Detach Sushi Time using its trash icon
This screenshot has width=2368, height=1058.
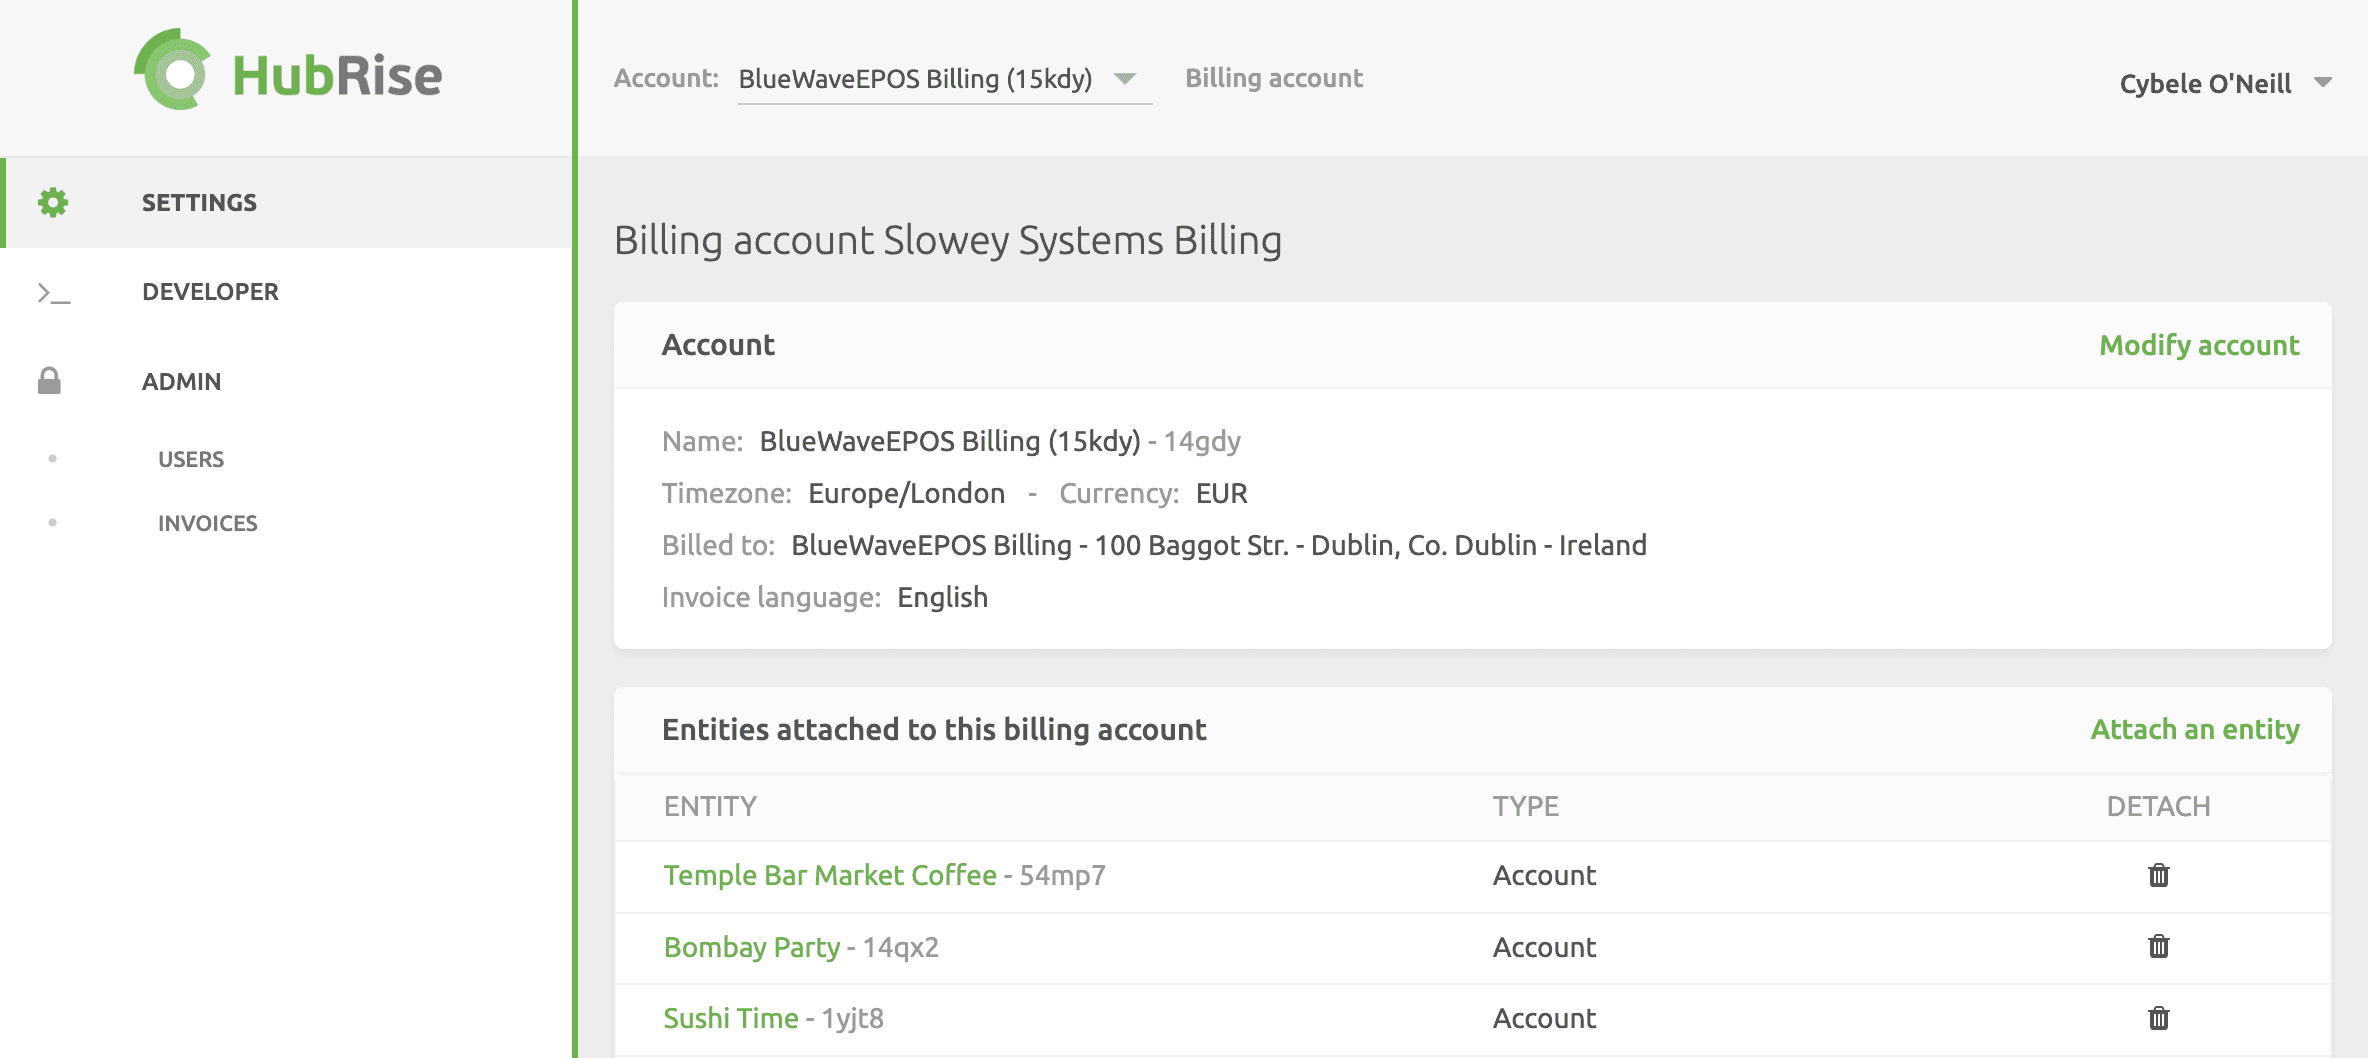pyautogui.click(x=2159, y=1018)
